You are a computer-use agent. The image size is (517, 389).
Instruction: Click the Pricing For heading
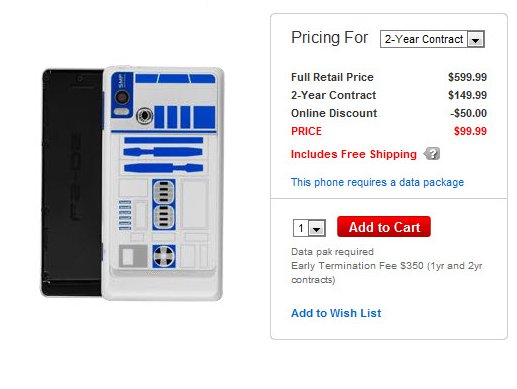pos(329,37)
